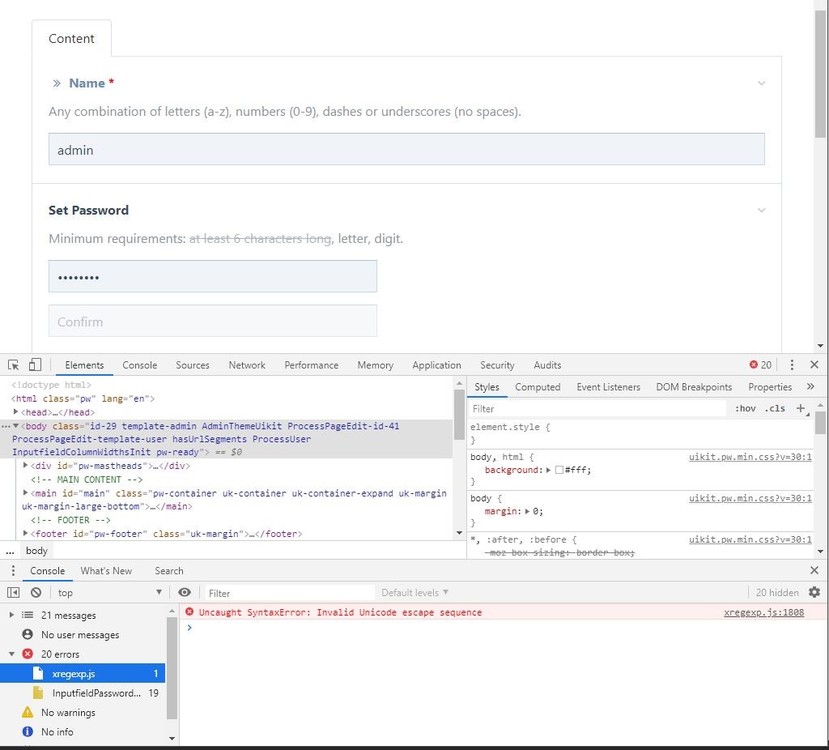Clear the console with the ban icon
The height and width of the screenshot is (750, 829).
point(36,593)
